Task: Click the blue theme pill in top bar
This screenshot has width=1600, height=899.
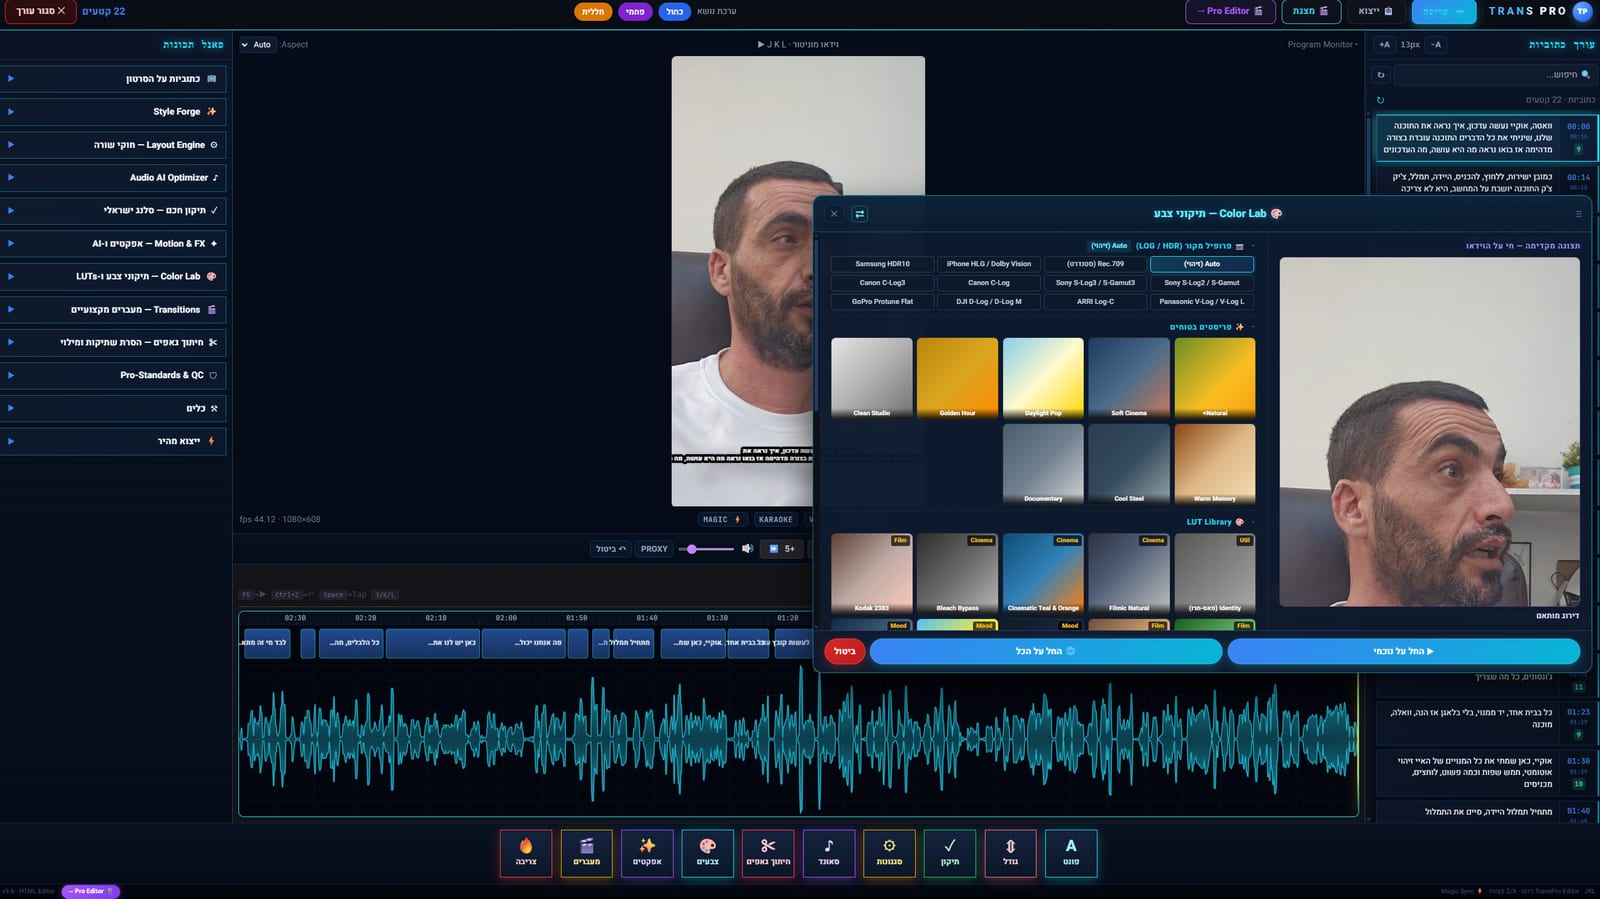Action: pyautogui.click(x=675, y=12)
